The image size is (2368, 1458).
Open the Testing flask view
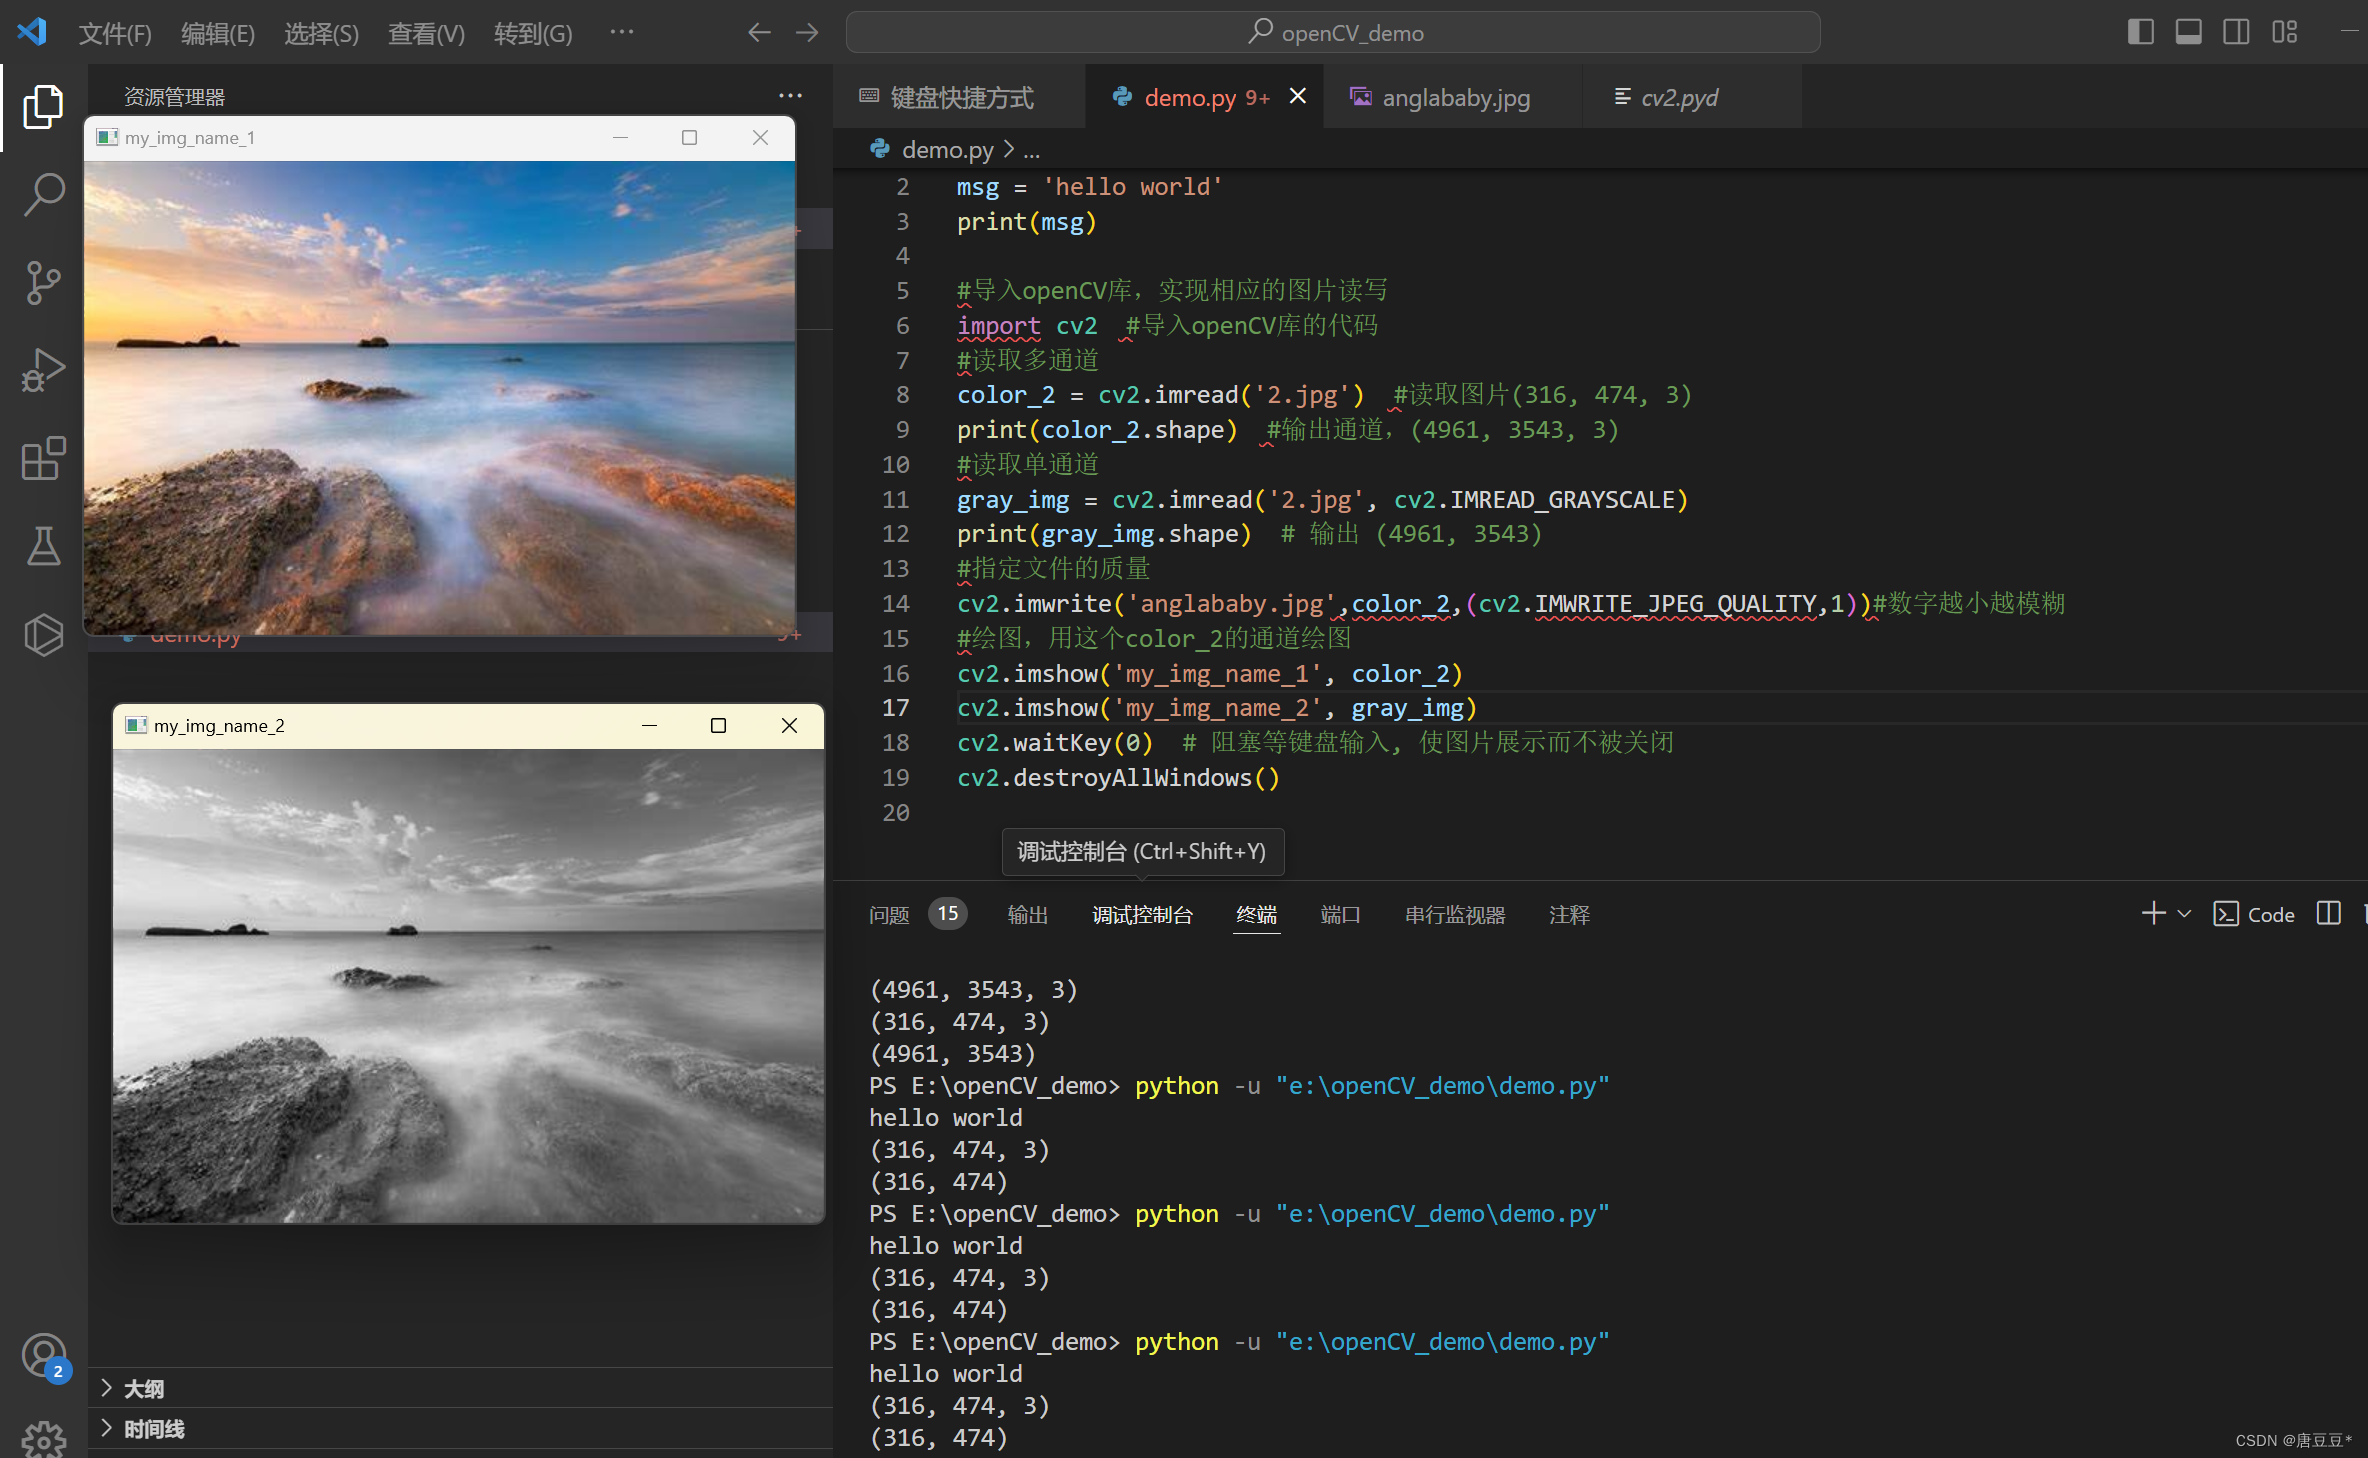43,546
